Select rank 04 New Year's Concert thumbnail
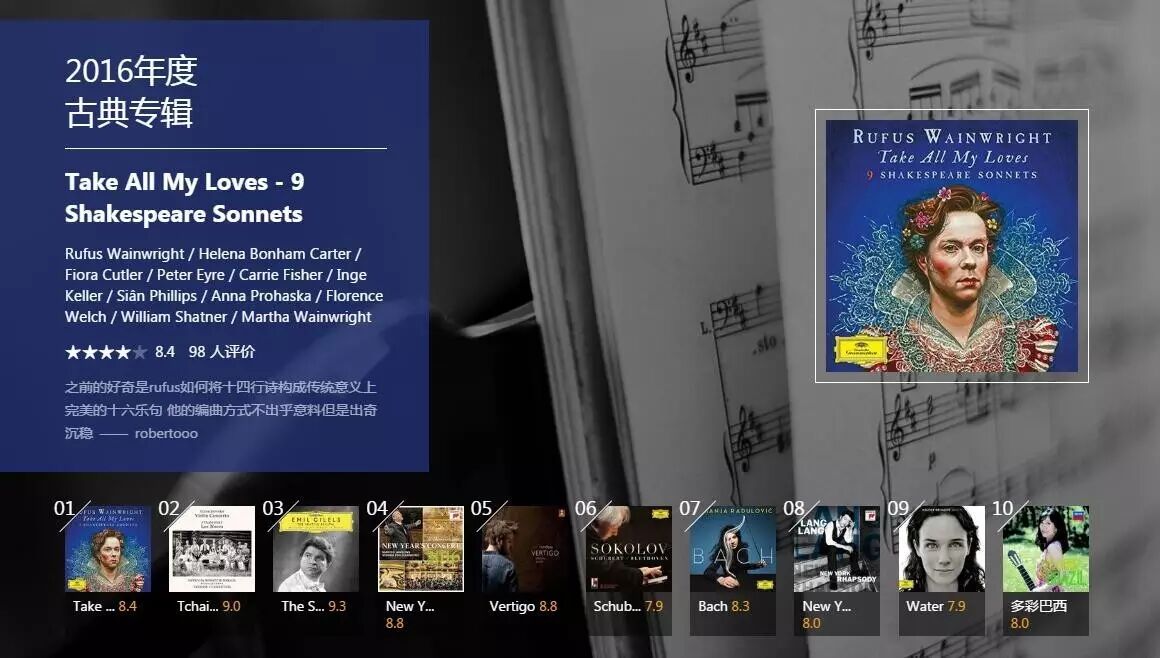The height and width of the screenshot is (658, 1160). (421, 549)
